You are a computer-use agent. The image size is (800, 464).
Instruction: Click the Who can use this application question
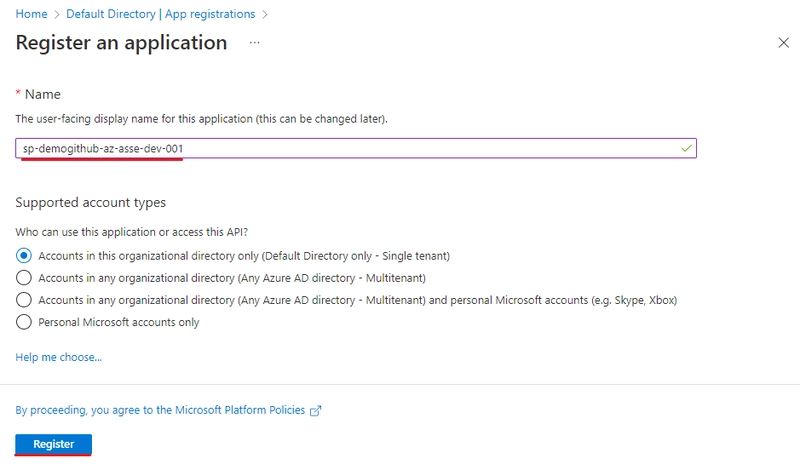point(132,232)
